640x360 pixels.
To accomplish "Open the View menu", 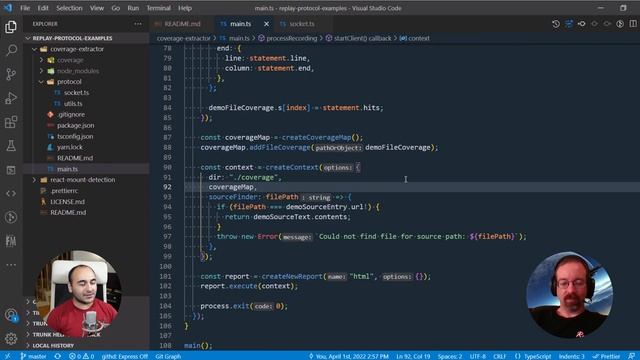I will pyautogui.click(x=97, y=8).
